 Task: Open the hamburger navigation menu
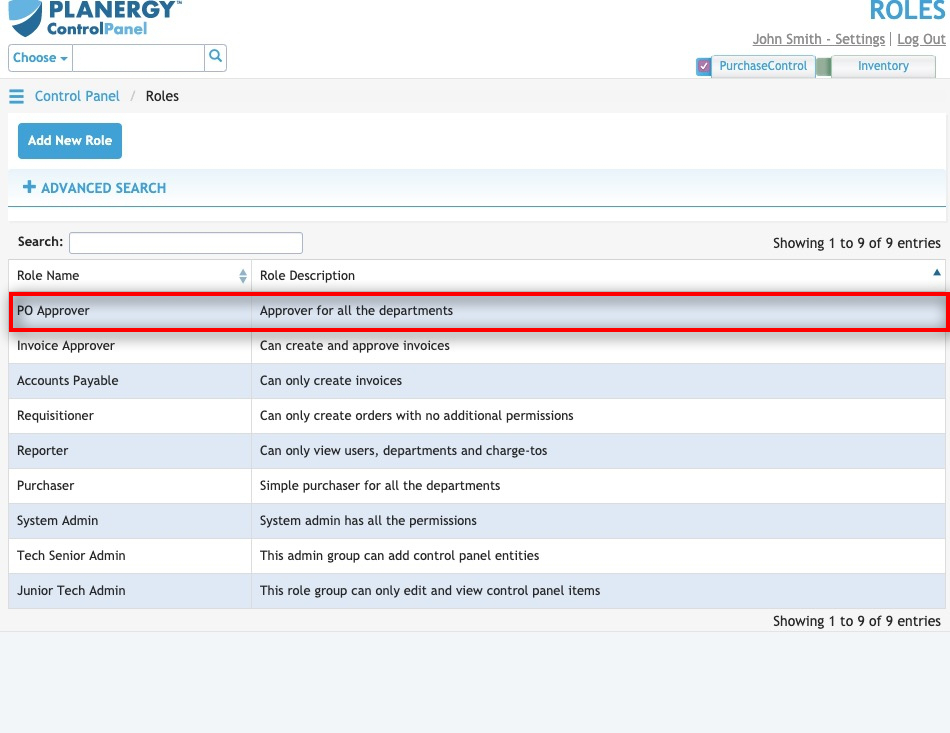point(16,96)
